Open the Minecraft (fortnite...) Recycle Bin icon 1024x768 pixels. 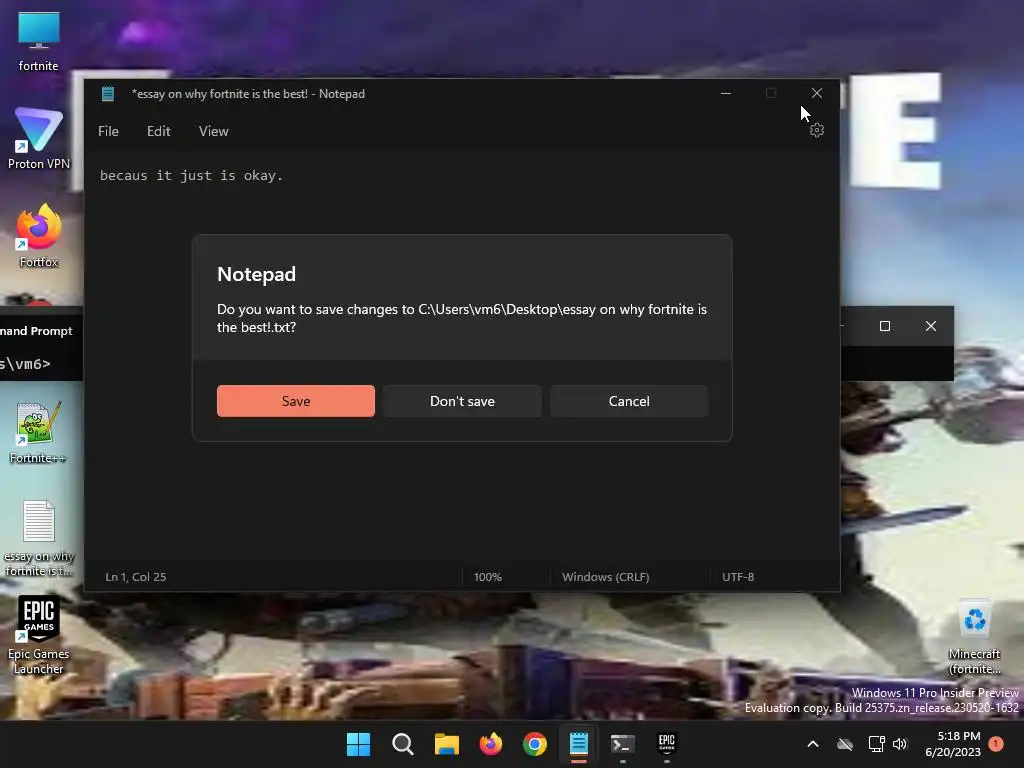coord(974,637)
